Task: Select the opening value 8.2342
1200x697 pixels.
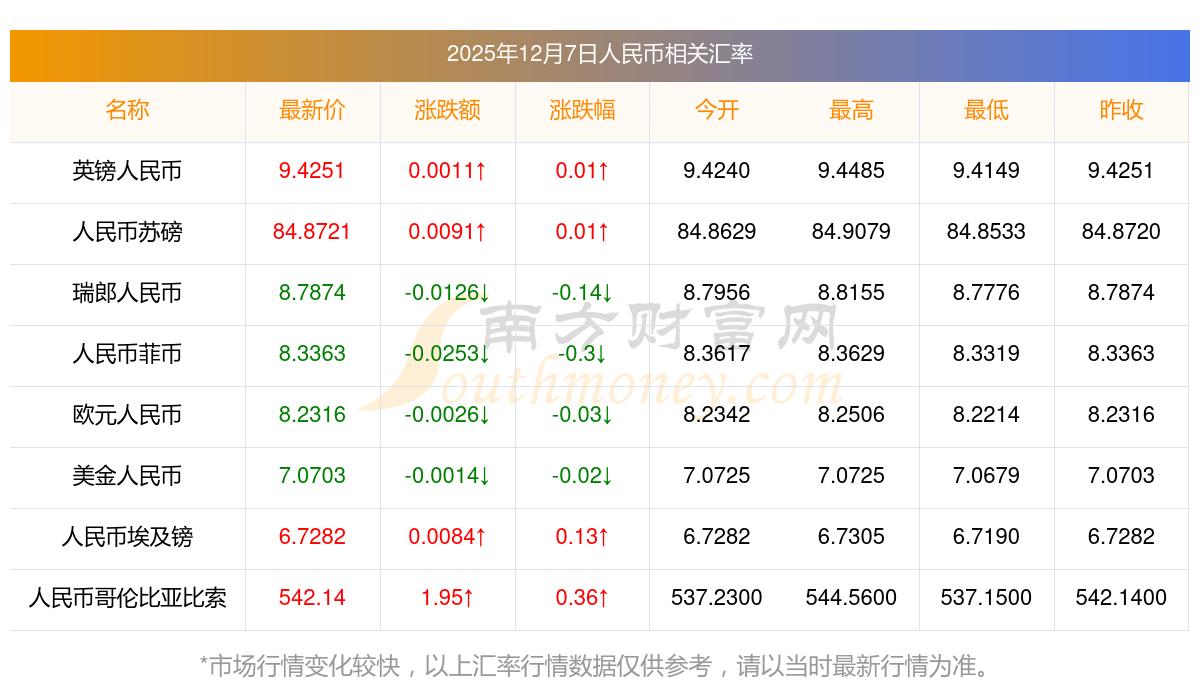Action: (717, 415)
